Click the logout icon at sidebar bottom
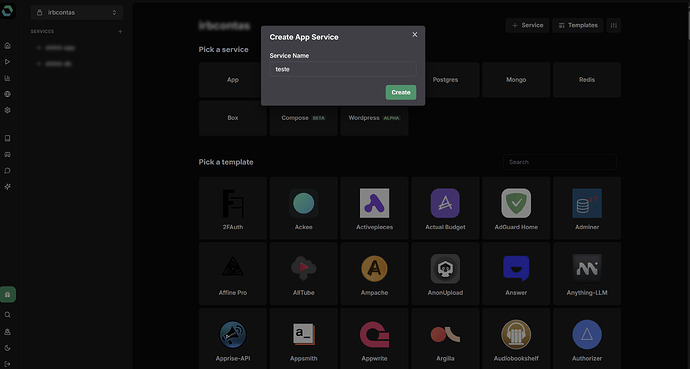690x369 pixels. (x=7, y=364)
